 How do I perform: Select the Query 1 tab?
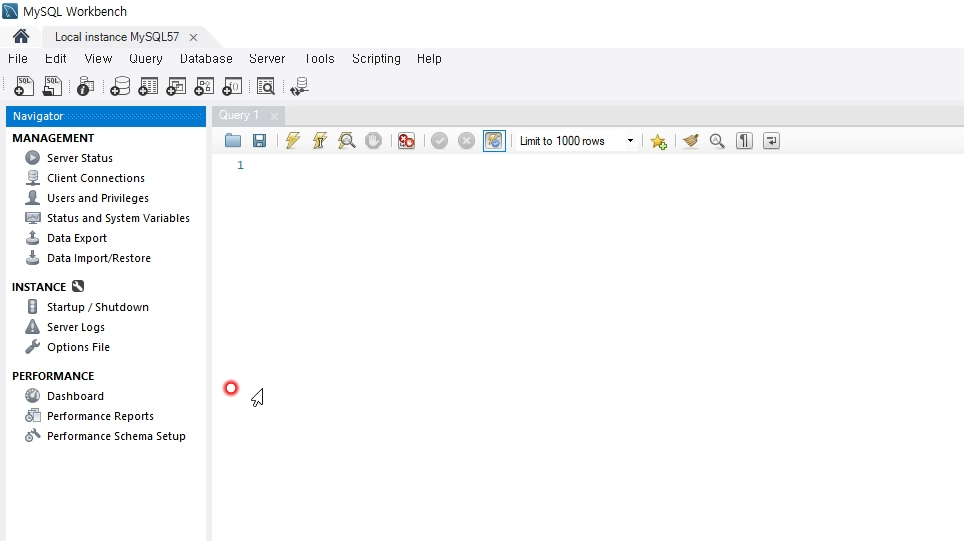239,115
